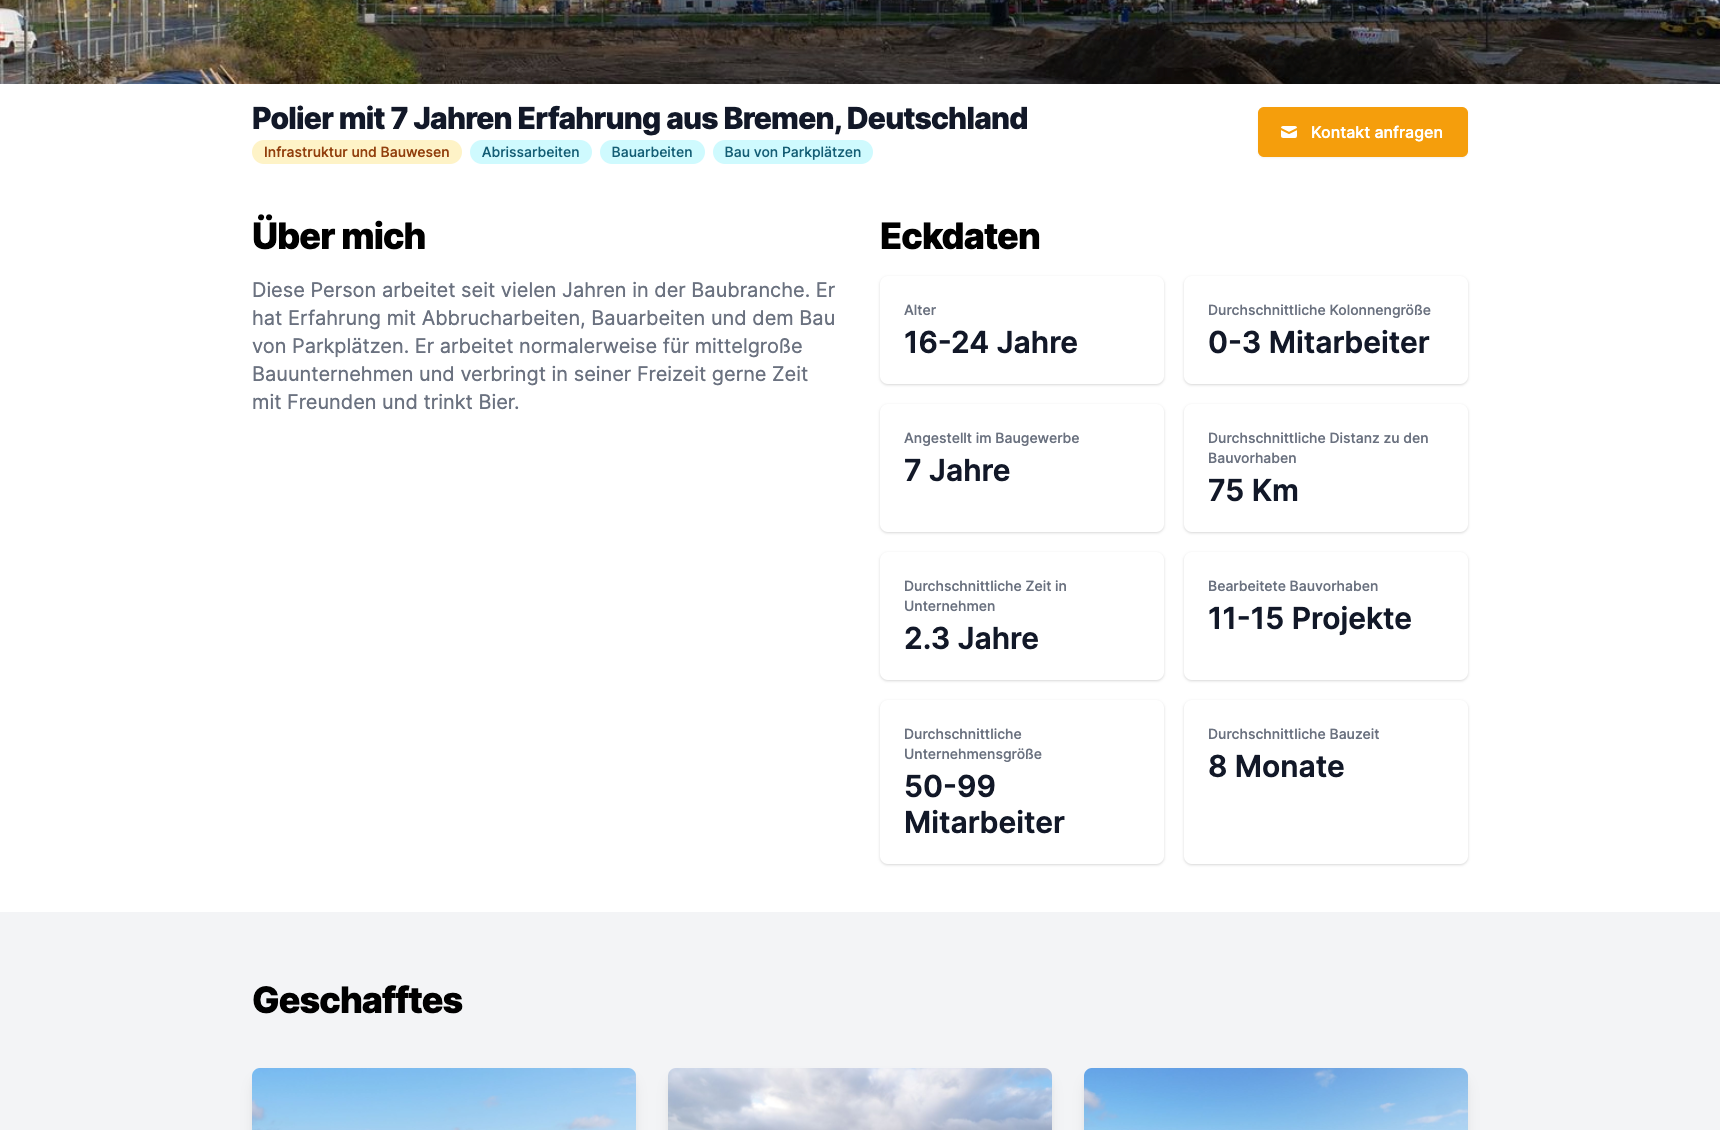Open the middle cloudy Geschafftes project thumbnail
Screen dimensions: 1720x1130
[x=860, y=1099]
